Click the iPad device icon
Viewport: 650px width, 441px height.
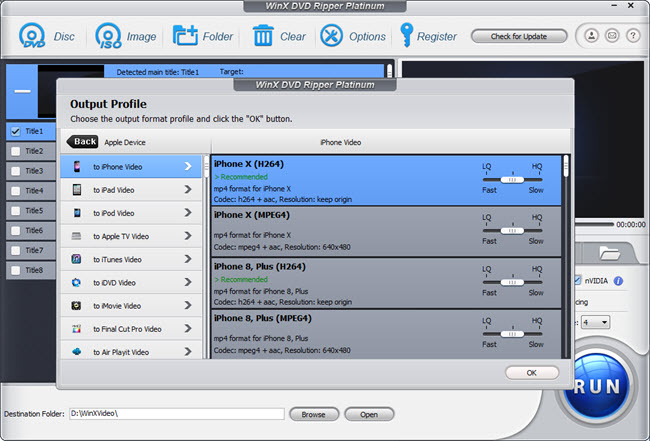point(77,190)
